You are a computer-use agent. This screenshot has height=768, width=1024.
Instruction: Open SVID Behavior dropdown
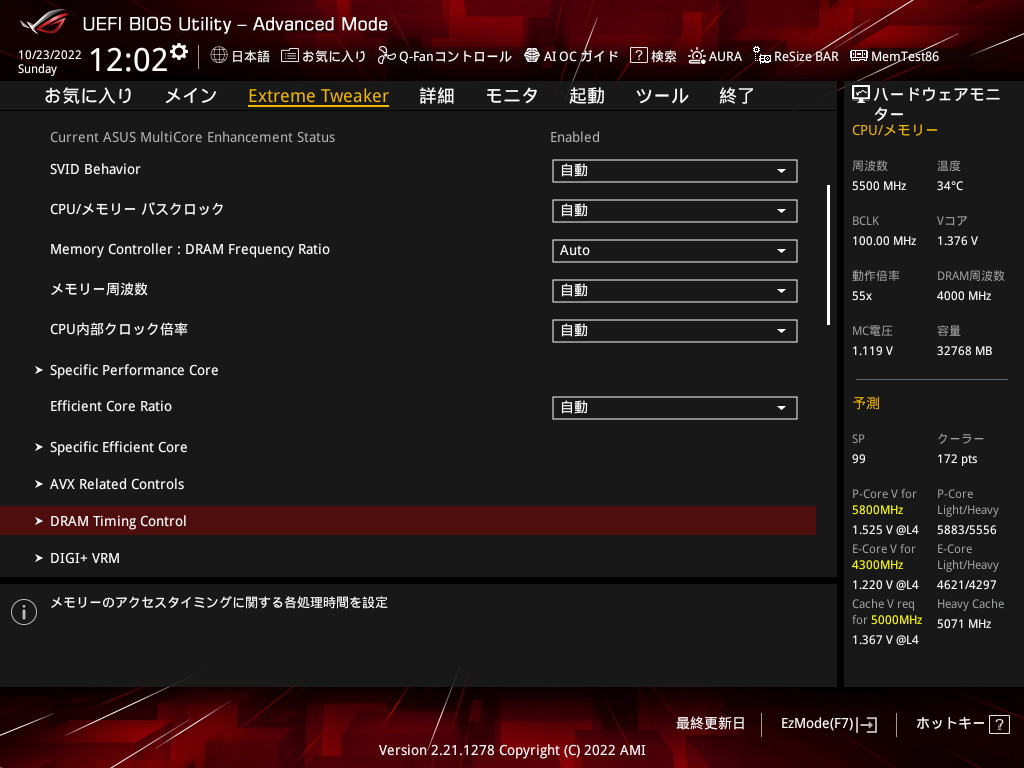click(x=675, y=170)
